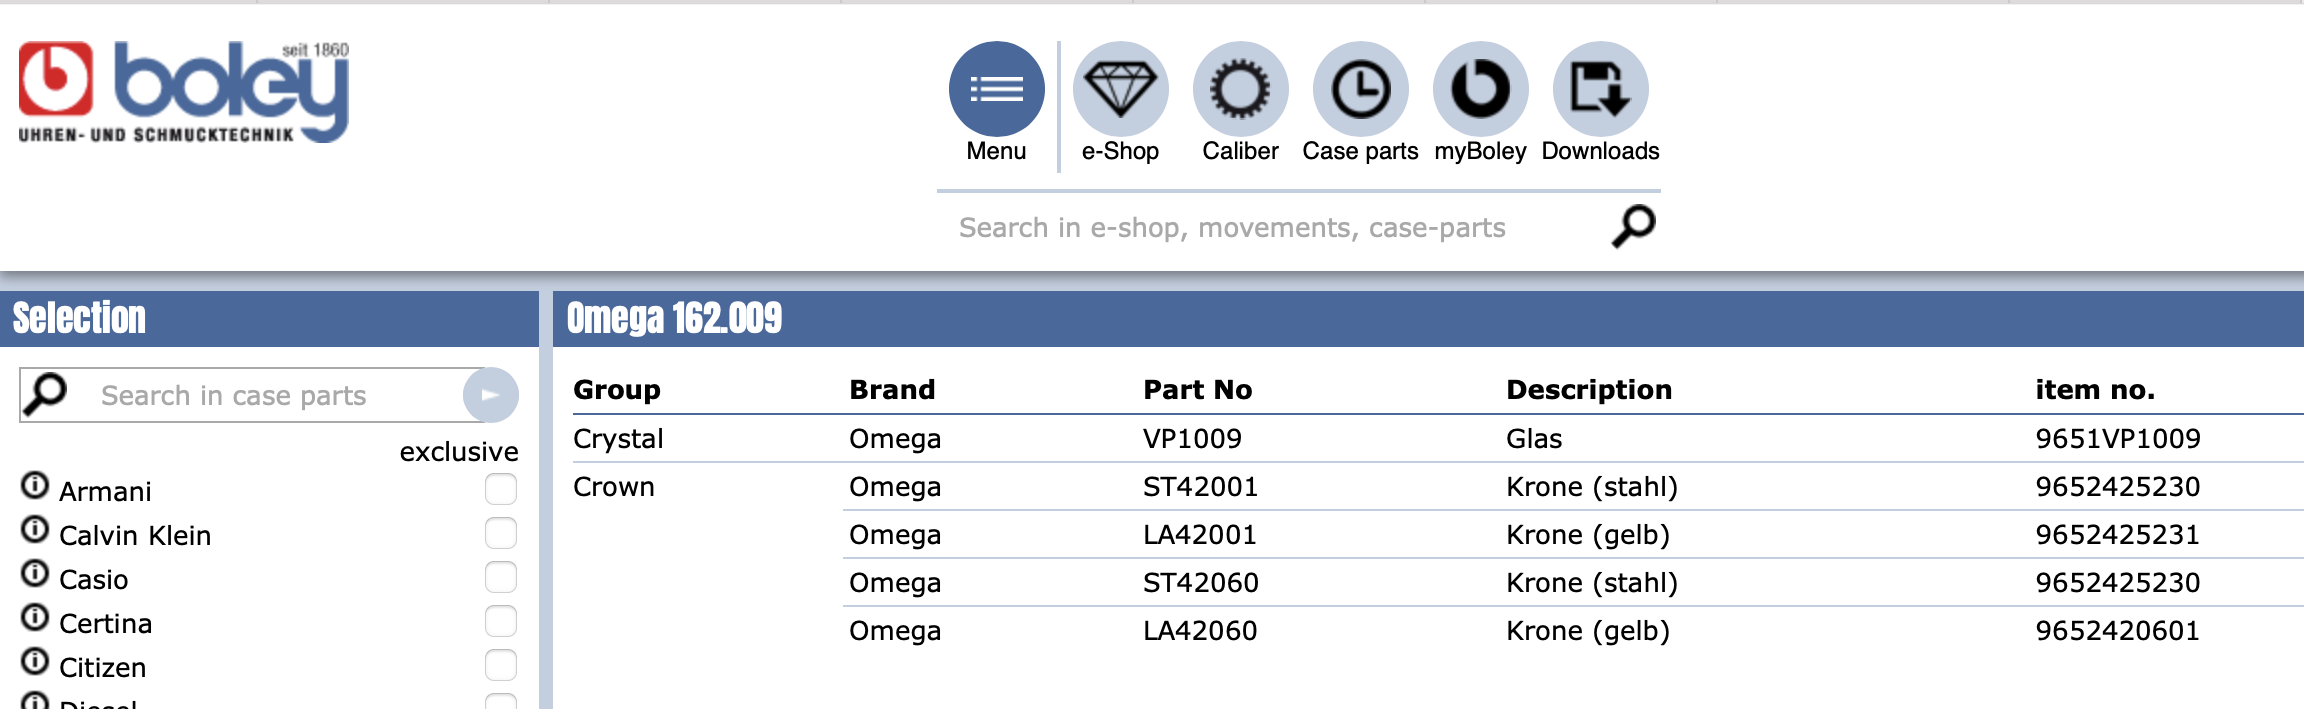The image size is (2304, 709).
Task: Tick the Citizen exclusive checkbox
Action: pyautogui.click(x=501, y=665)
